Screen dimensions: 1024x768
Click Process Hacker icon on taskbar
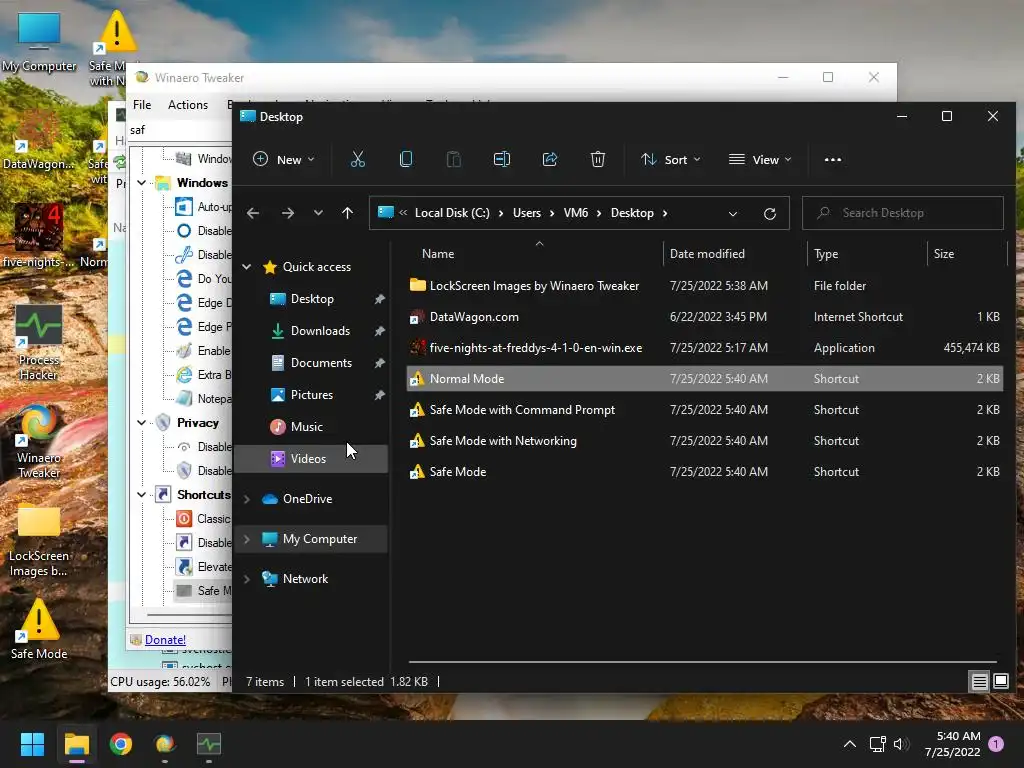pyautogui.click(x=209, y=744)
